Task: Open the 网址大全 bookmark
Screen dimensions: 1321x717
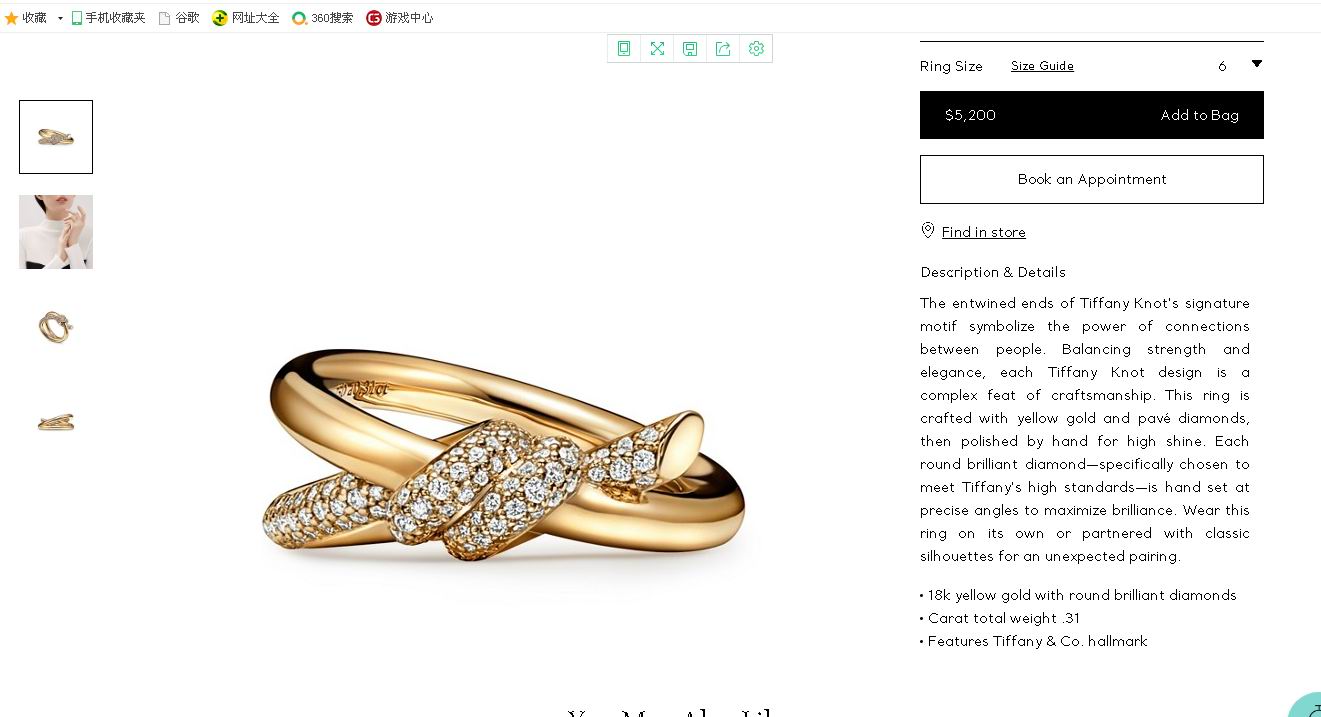Action: (246, 18)
